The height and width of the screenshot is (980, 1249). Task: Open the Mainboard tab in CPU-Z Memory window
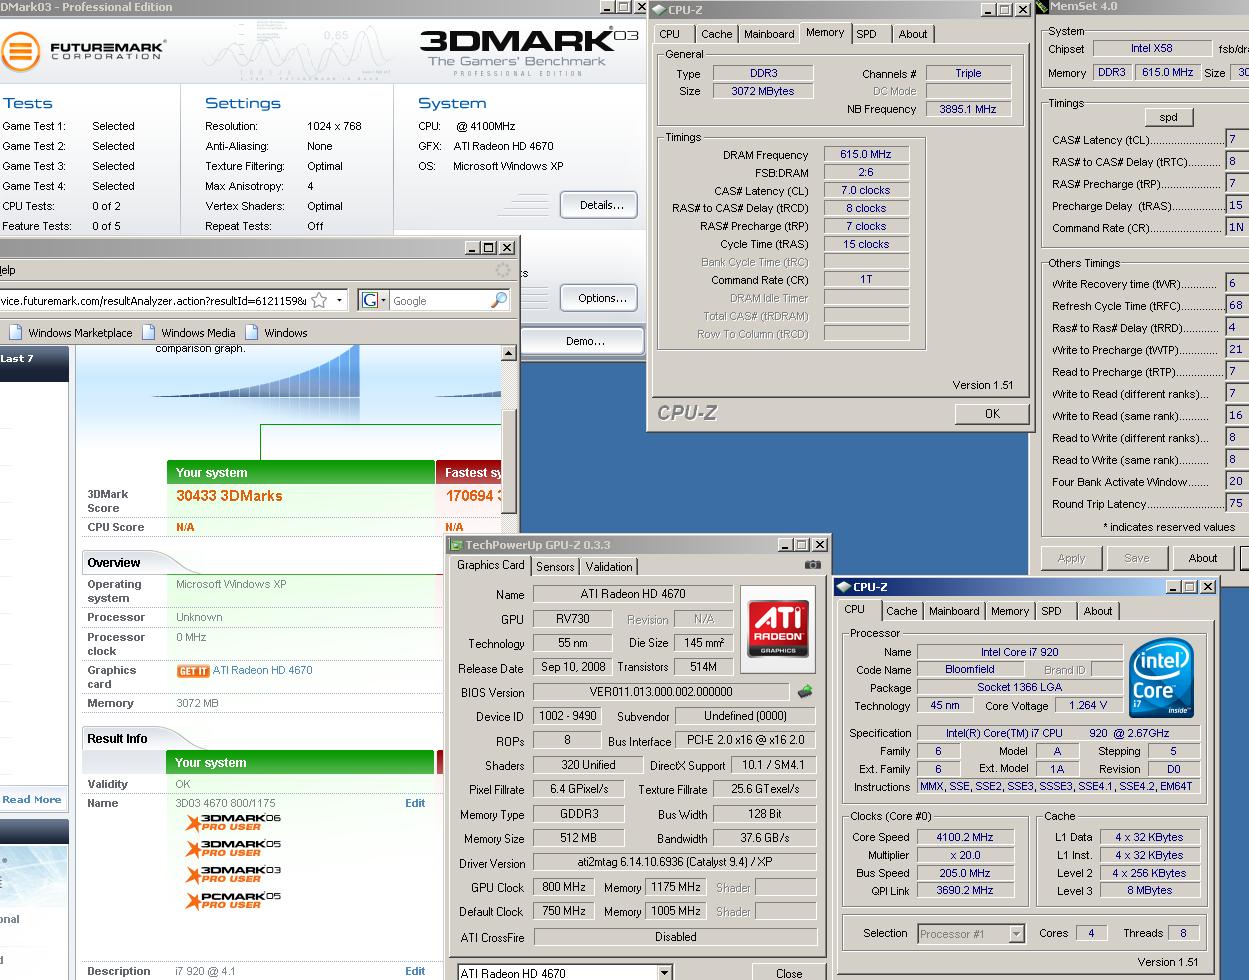point(769,34)
